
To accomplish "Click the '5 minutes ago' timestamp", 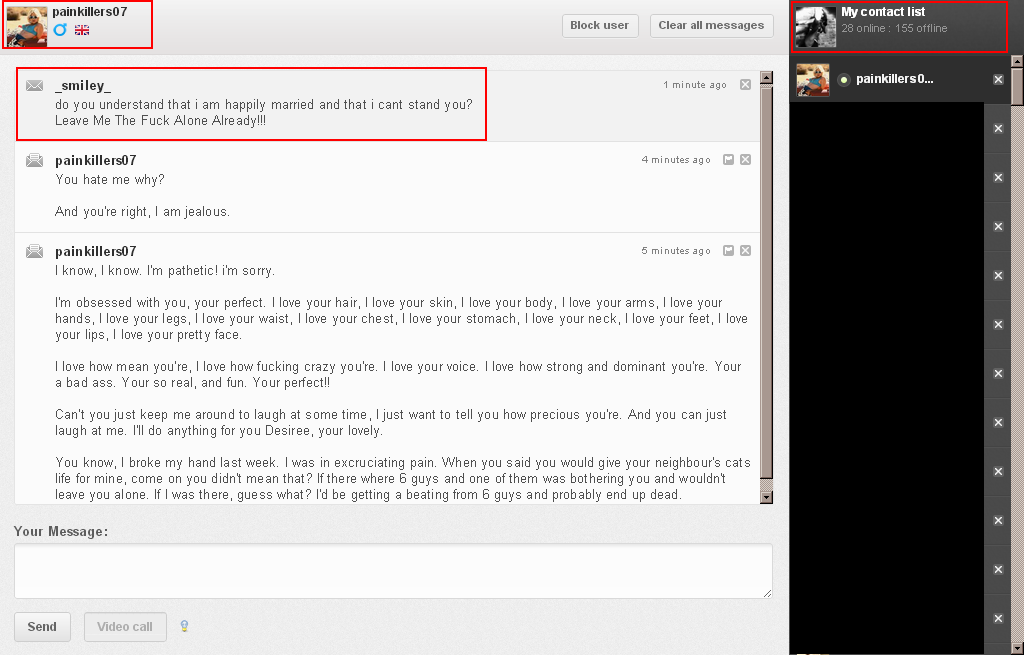I will [x=676, y=251].
